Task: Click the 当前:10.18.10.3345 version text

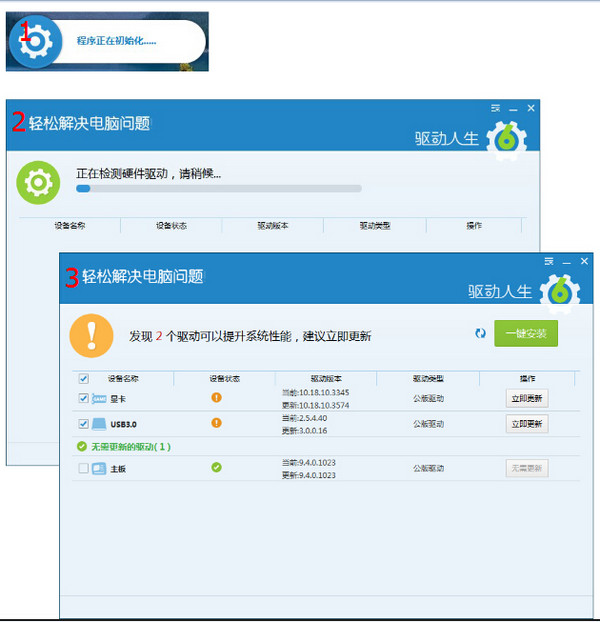Action: coord(316,392)
